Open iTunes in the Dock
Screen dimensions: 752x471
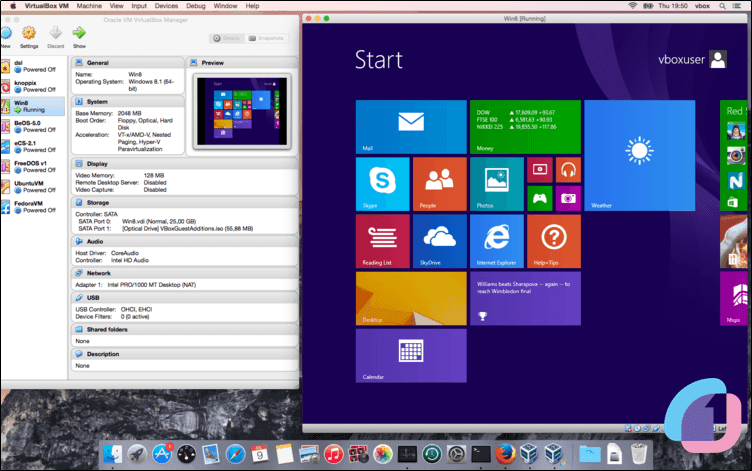[333, 454]
